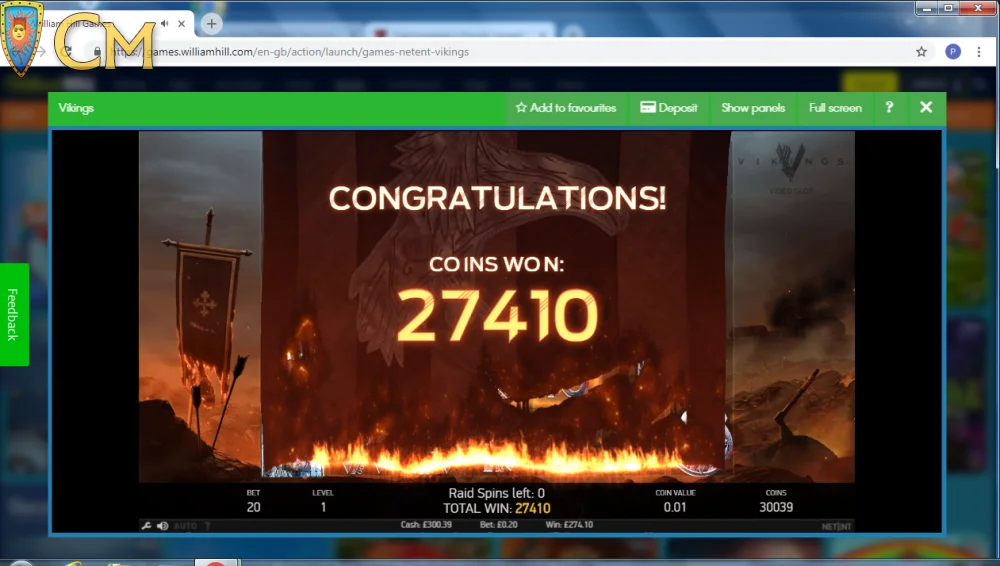Click the Vikings title in green bar
Image resolution: width=1000 pixels, height=566 pixels.
point(76,108)
